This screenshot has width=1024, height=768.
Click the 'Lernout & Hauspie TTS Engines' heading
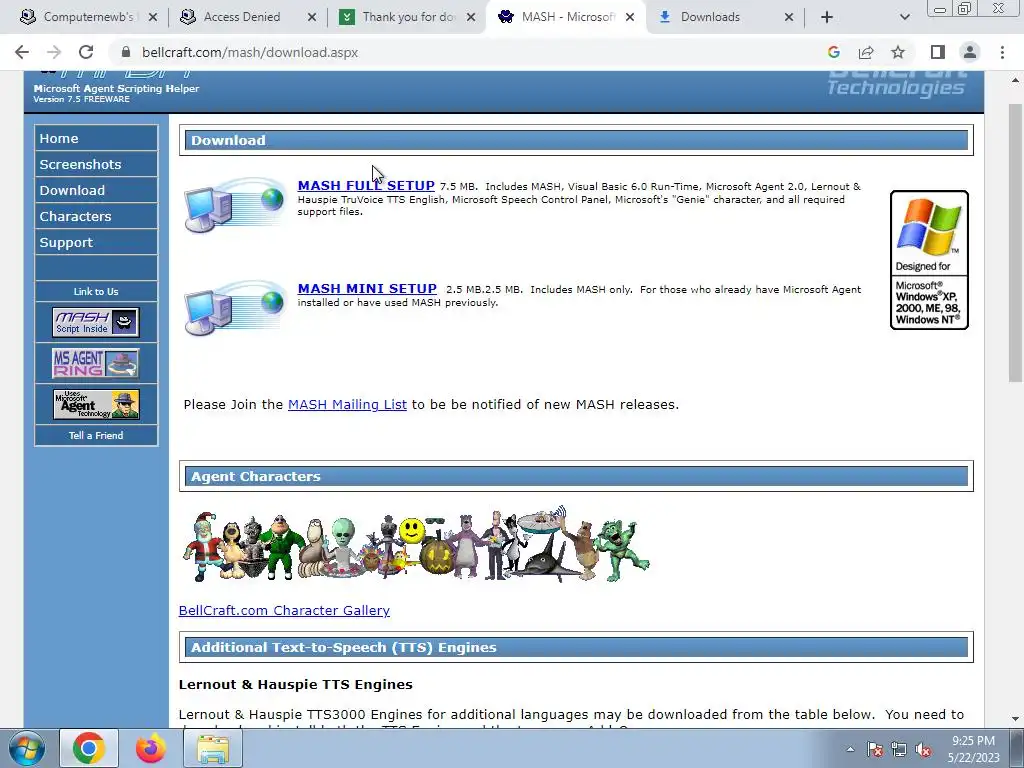pyautogui.click(x=296, y=684)
